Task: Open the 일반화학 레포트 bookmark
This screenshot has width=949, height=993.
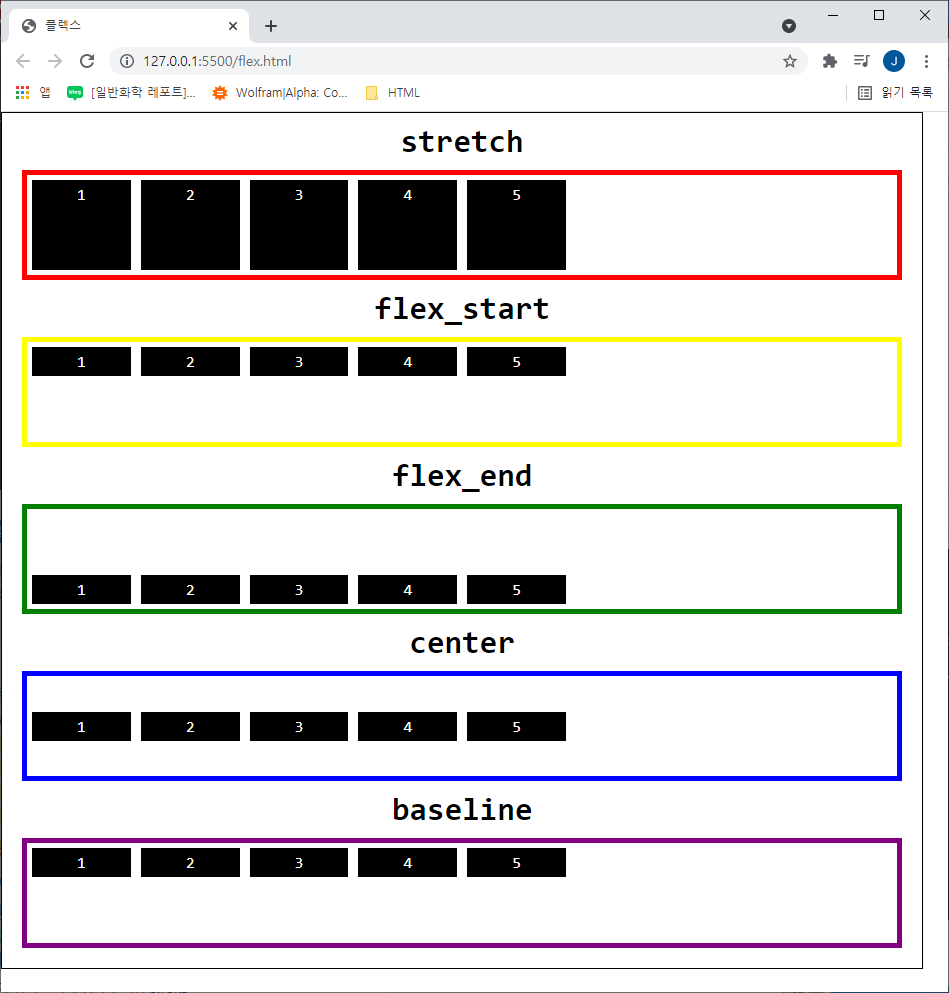Action: pos(132,92)
